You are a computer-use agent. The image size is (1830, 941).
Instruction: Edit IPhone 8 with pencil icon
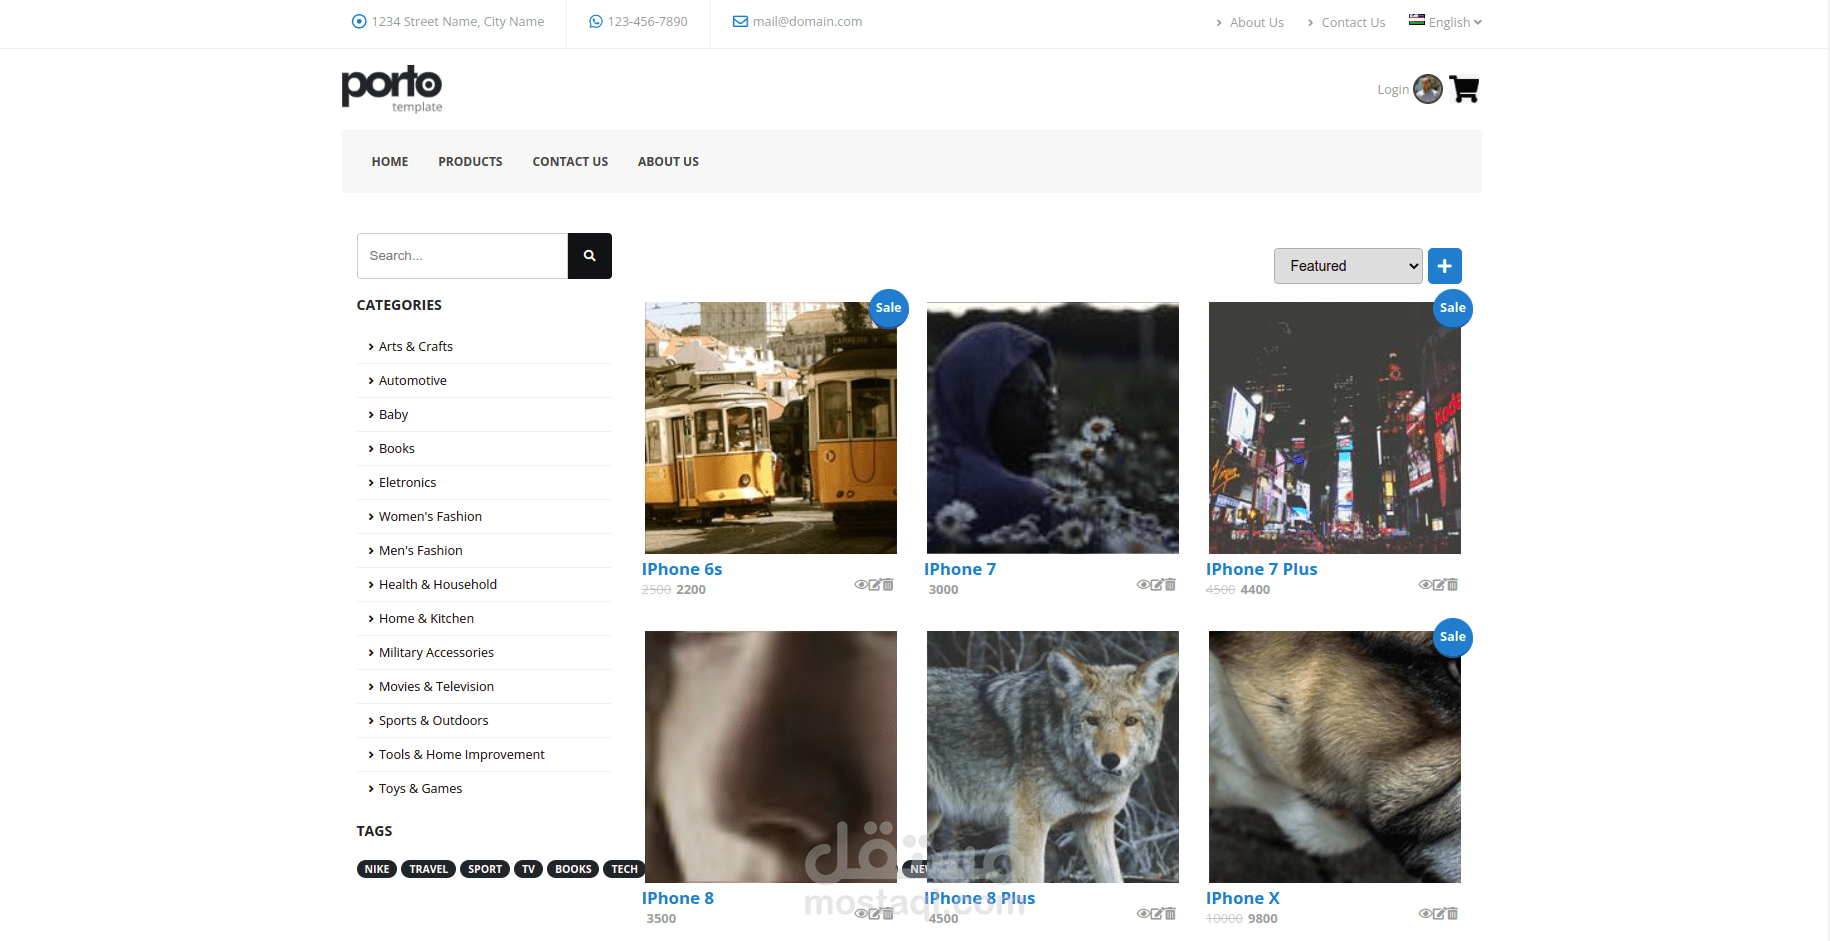point(874,914)
